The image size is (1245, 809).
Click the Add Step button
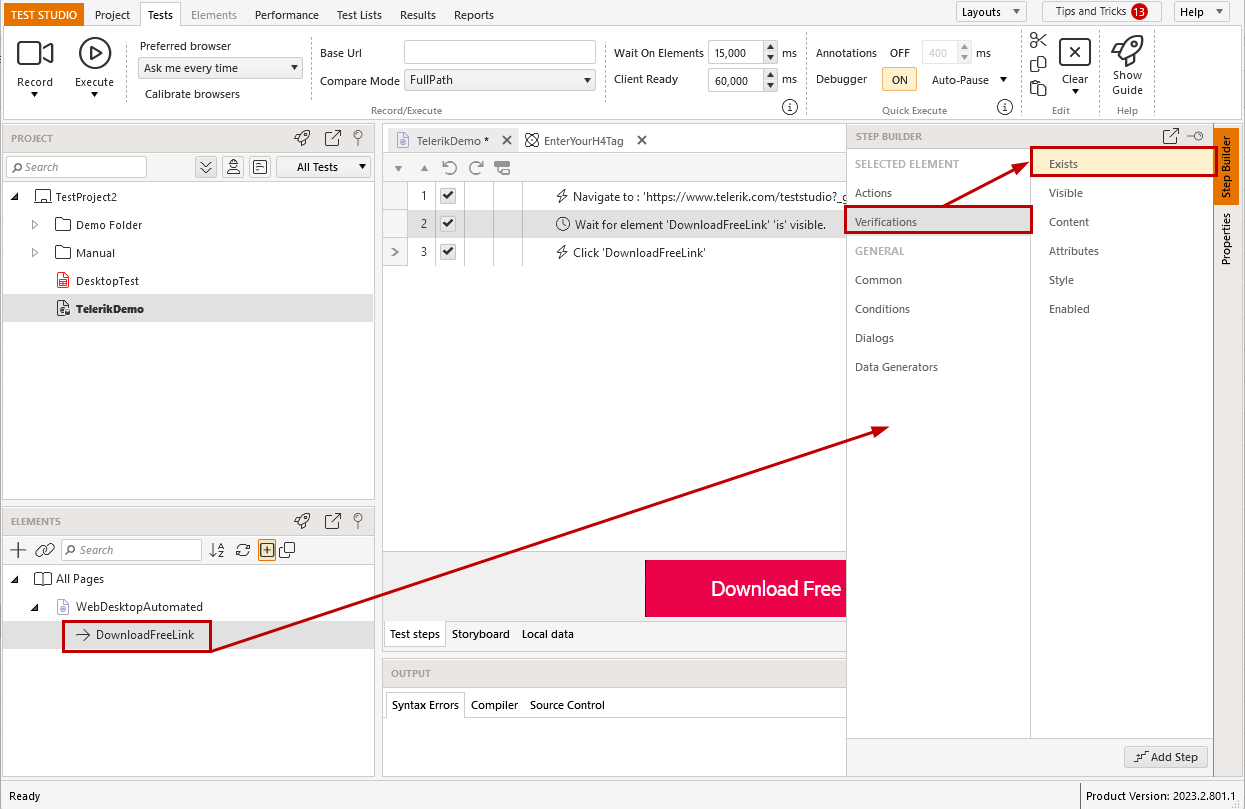[1166, 757]
